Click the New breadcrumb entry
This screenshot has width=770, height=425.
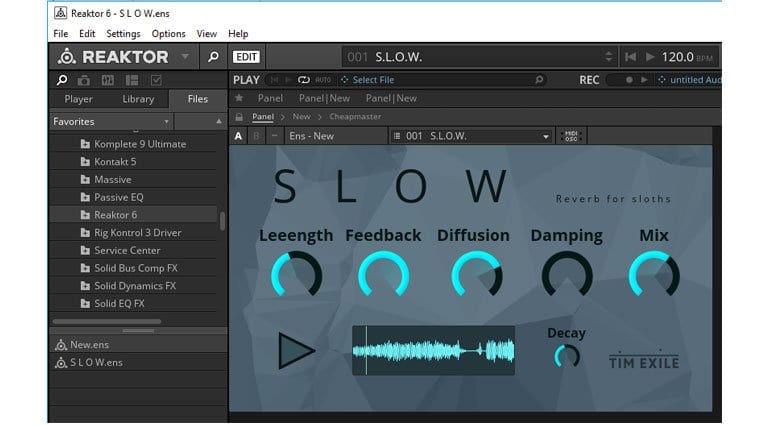coord(302,117)
